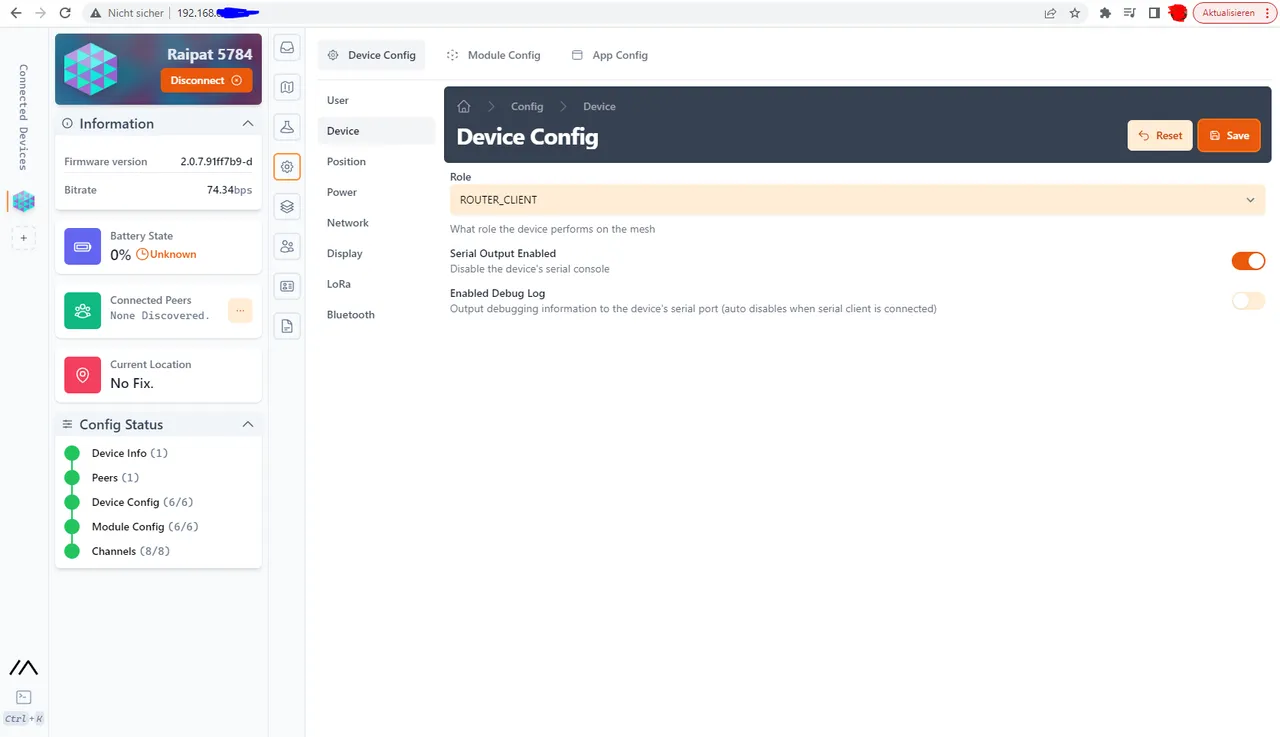
Task: Select the connected device cube icon
Action: pos(23,202)
